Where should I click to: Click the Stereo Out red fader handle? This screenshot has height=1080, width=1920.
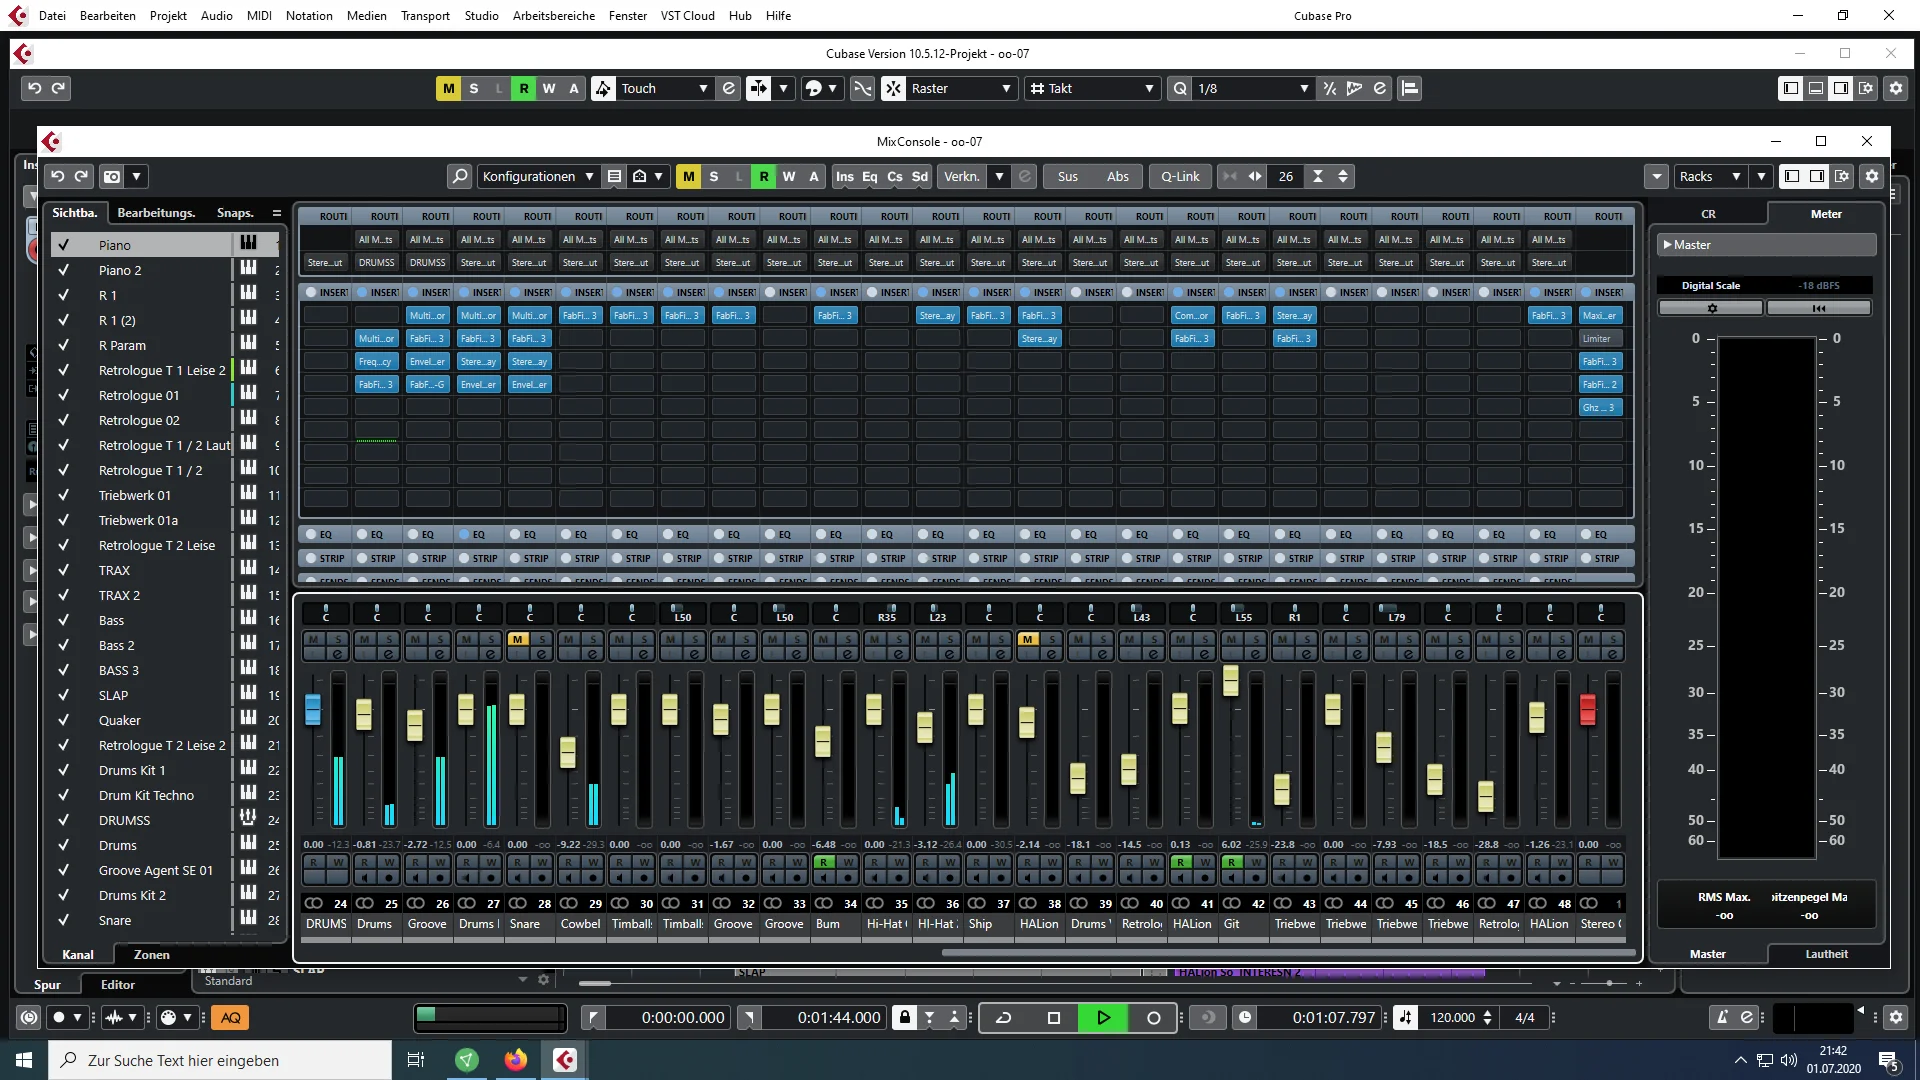pyautogui.click(x=1588, y=709)
